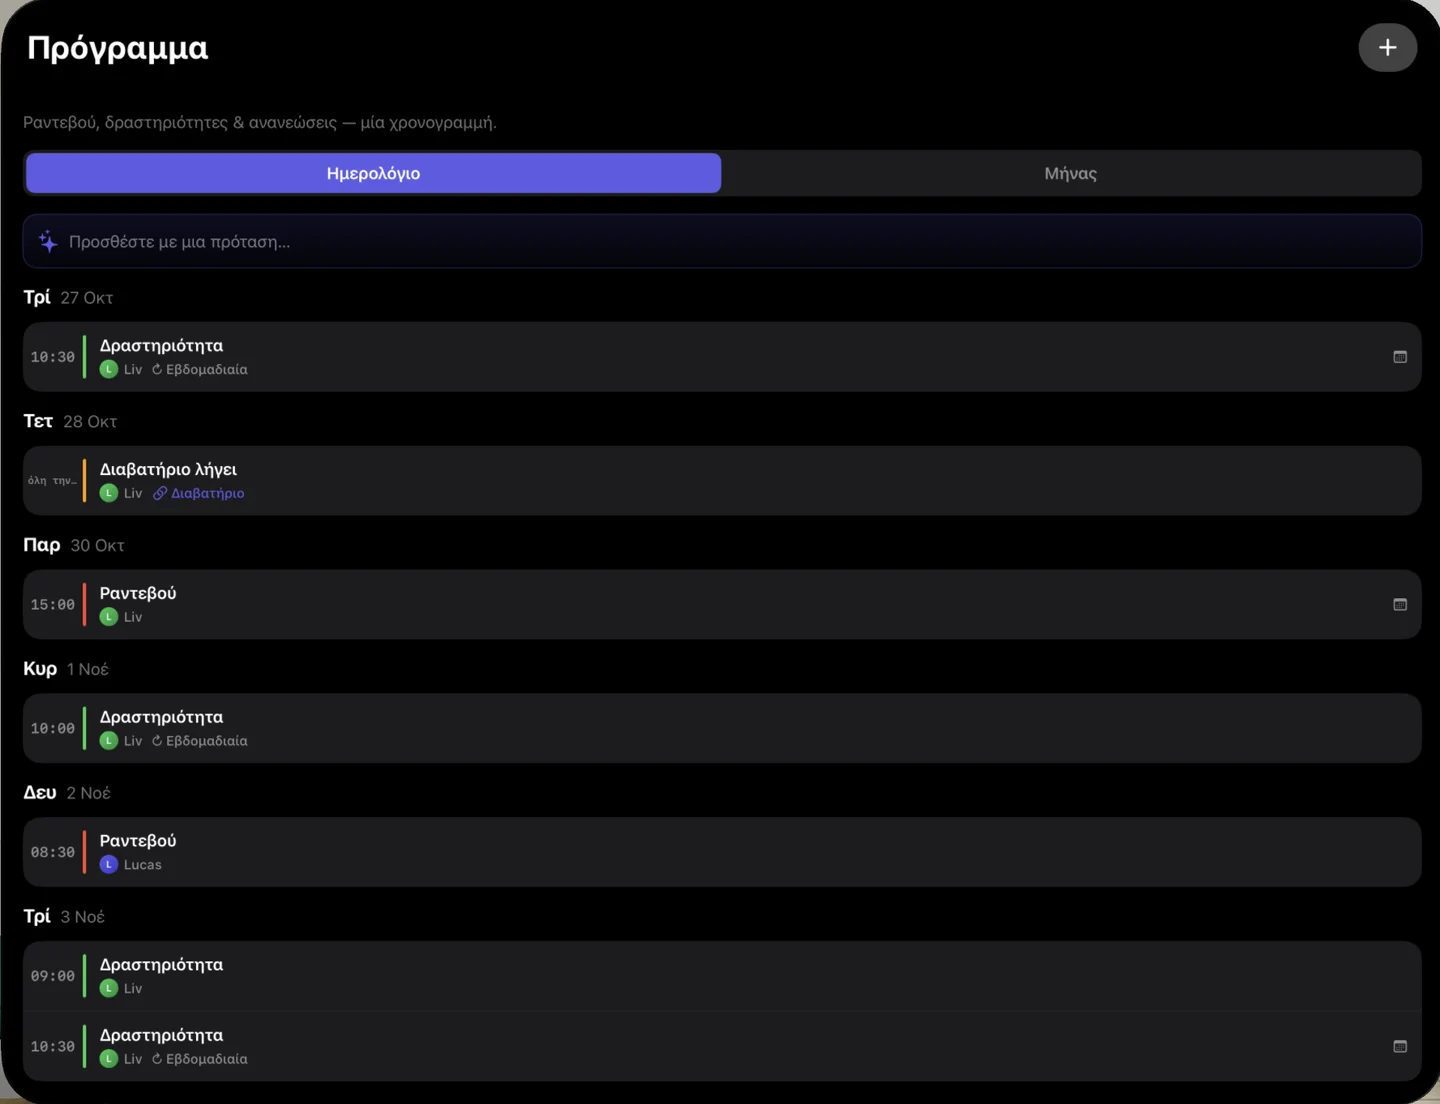Click the sparkle icon in the sentence input
Viewport: 1440px width, 1104px height.
click(48, 241)
